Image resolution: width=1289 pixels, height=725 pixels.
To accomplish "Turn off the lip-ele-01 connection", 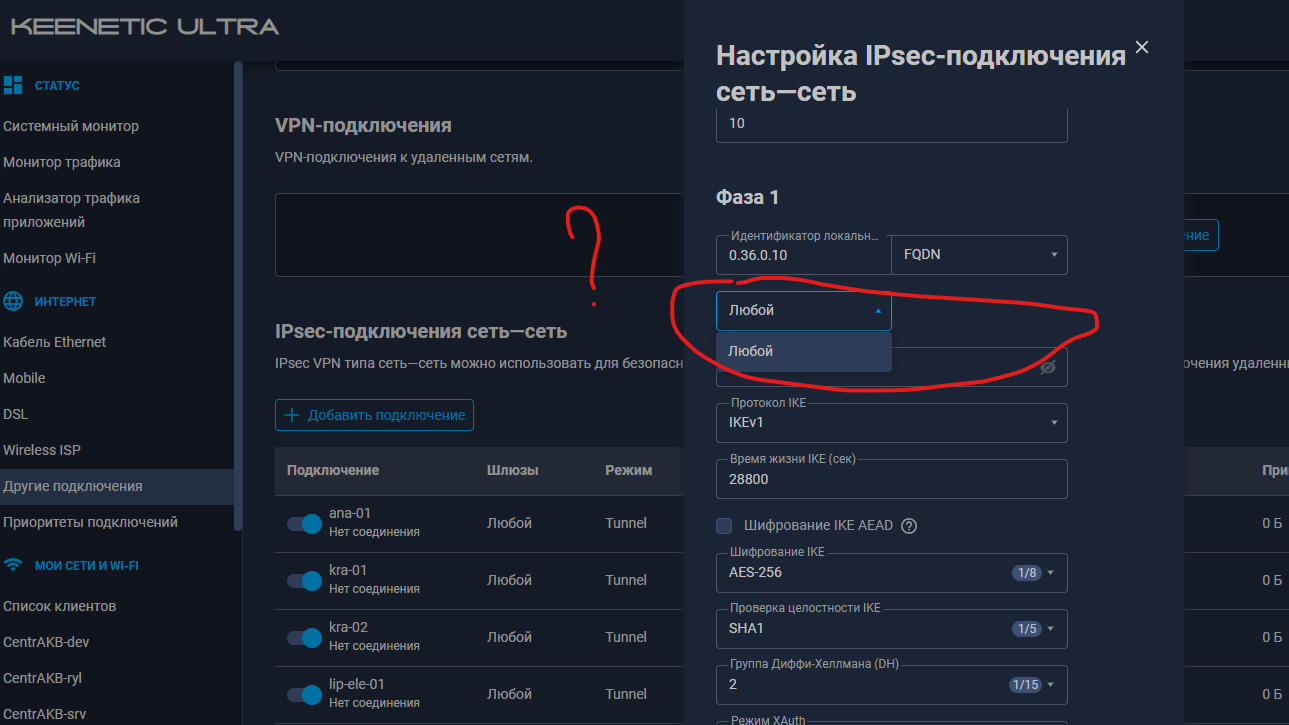I will point(303,694).
